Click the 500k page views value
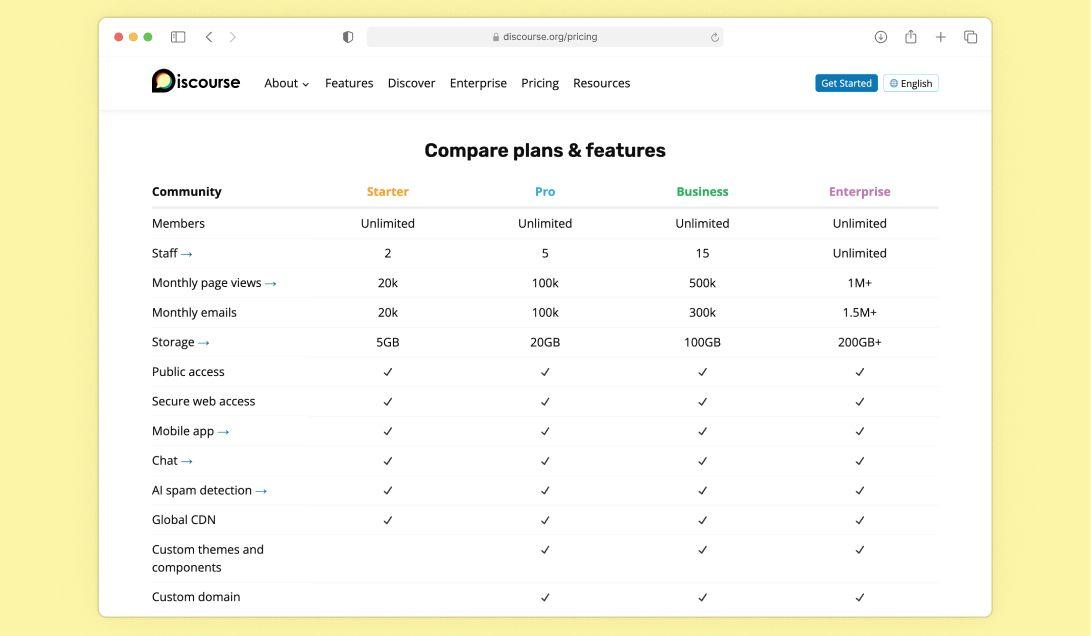This screenshot has height=636, width=1091. [702, 283]
